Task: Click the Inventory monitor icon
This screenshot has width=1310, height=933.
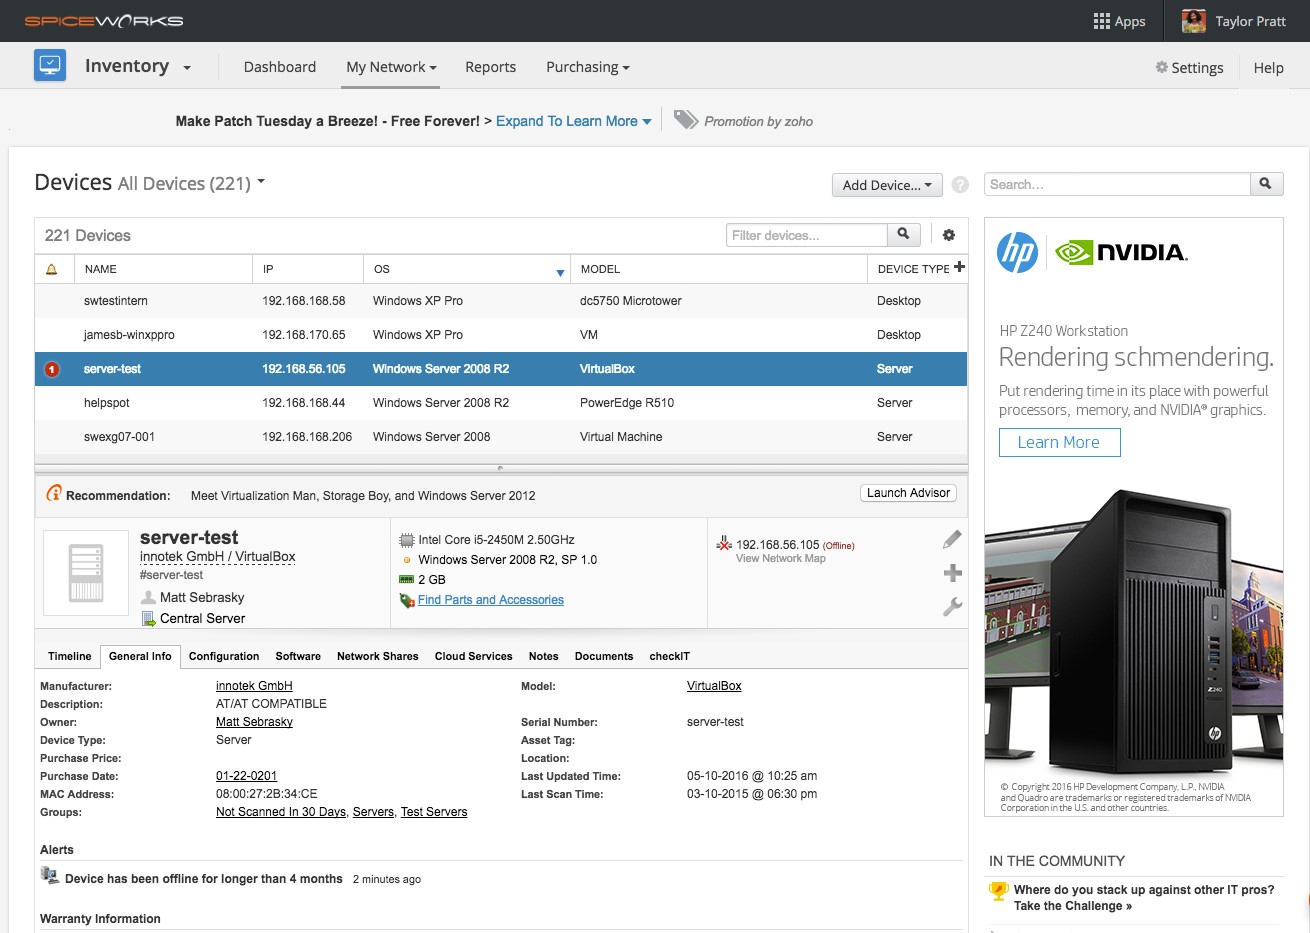Action: 49,65
